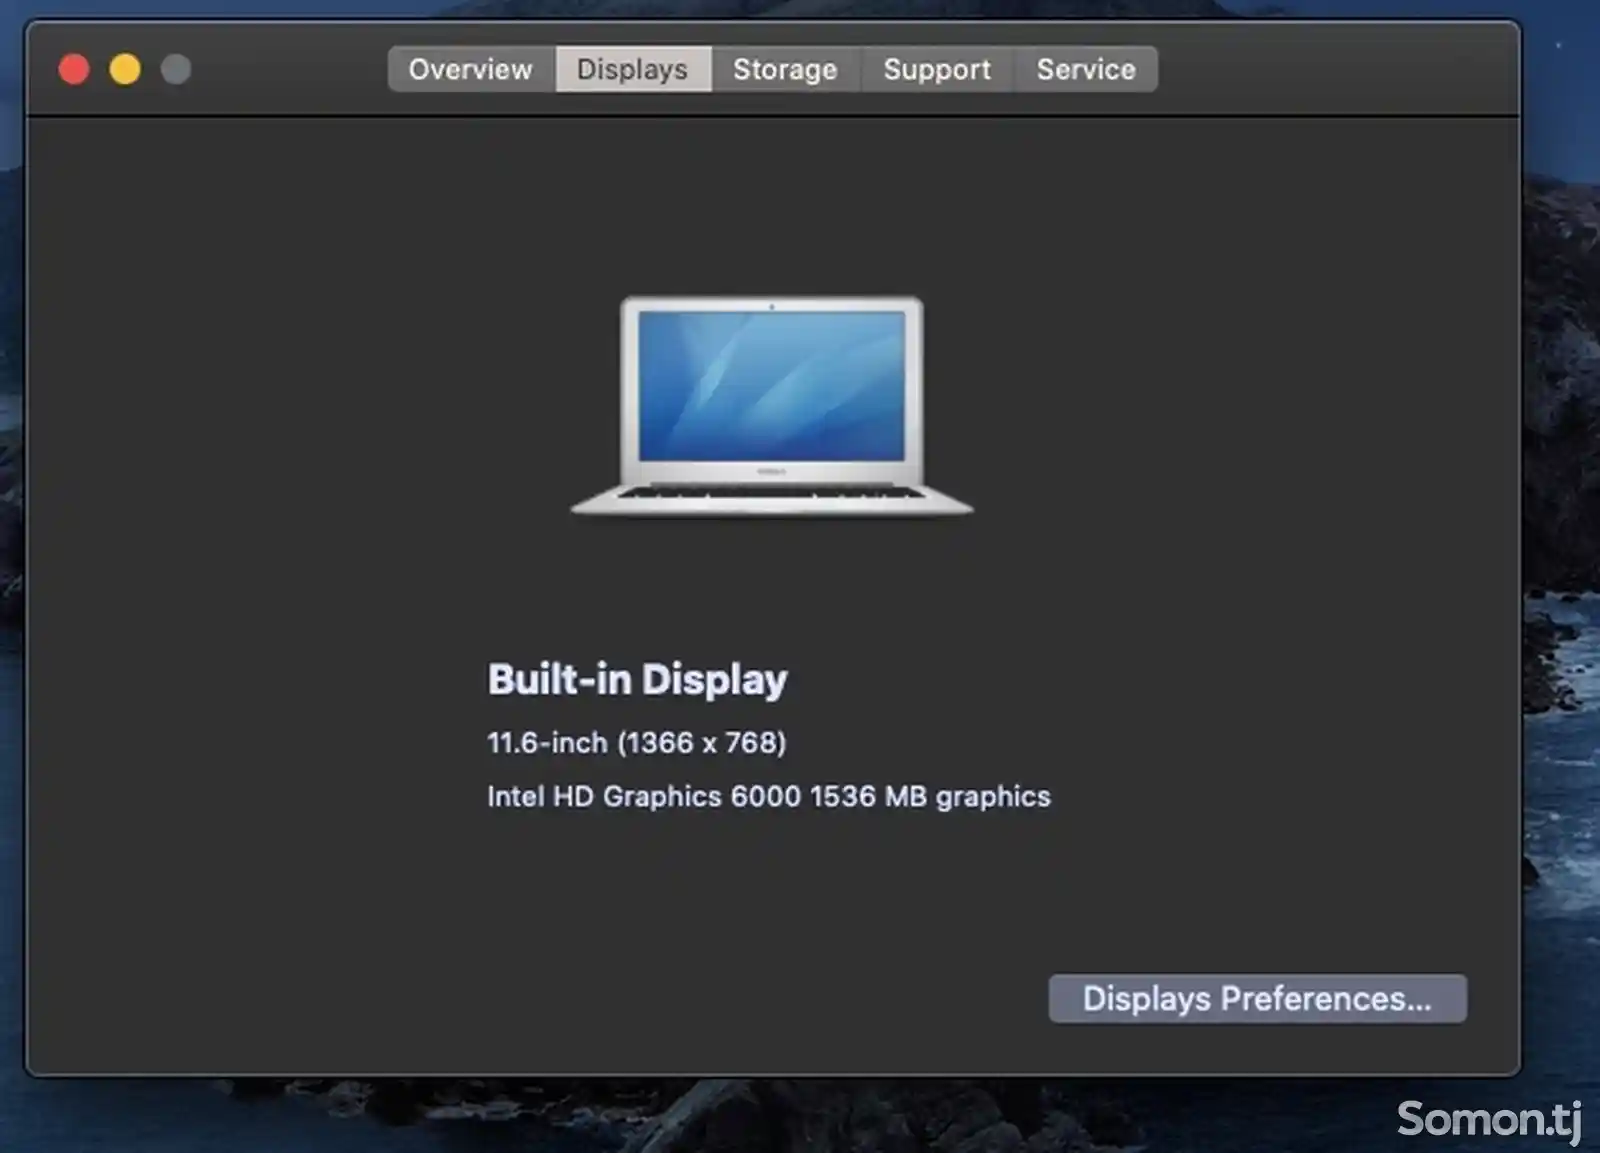Minimize window with yellow button
Image resolution: width=1600 pixels, height=1153 pixels.
[x=125, y=69]
